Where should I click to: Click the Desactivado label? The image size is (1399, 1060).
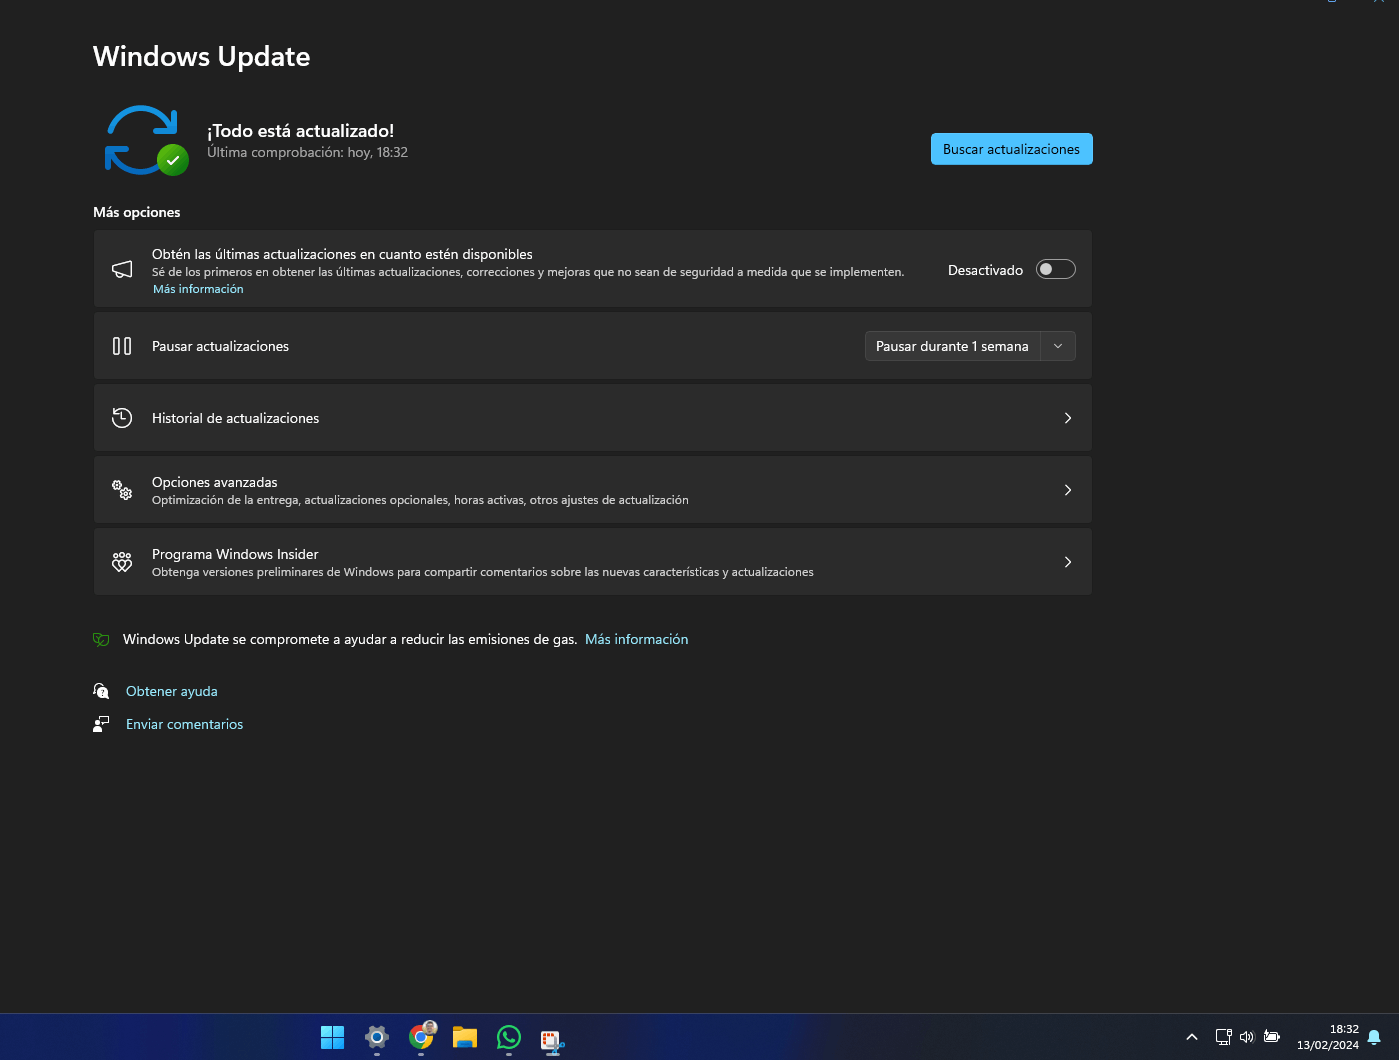[x=986, y=270]
